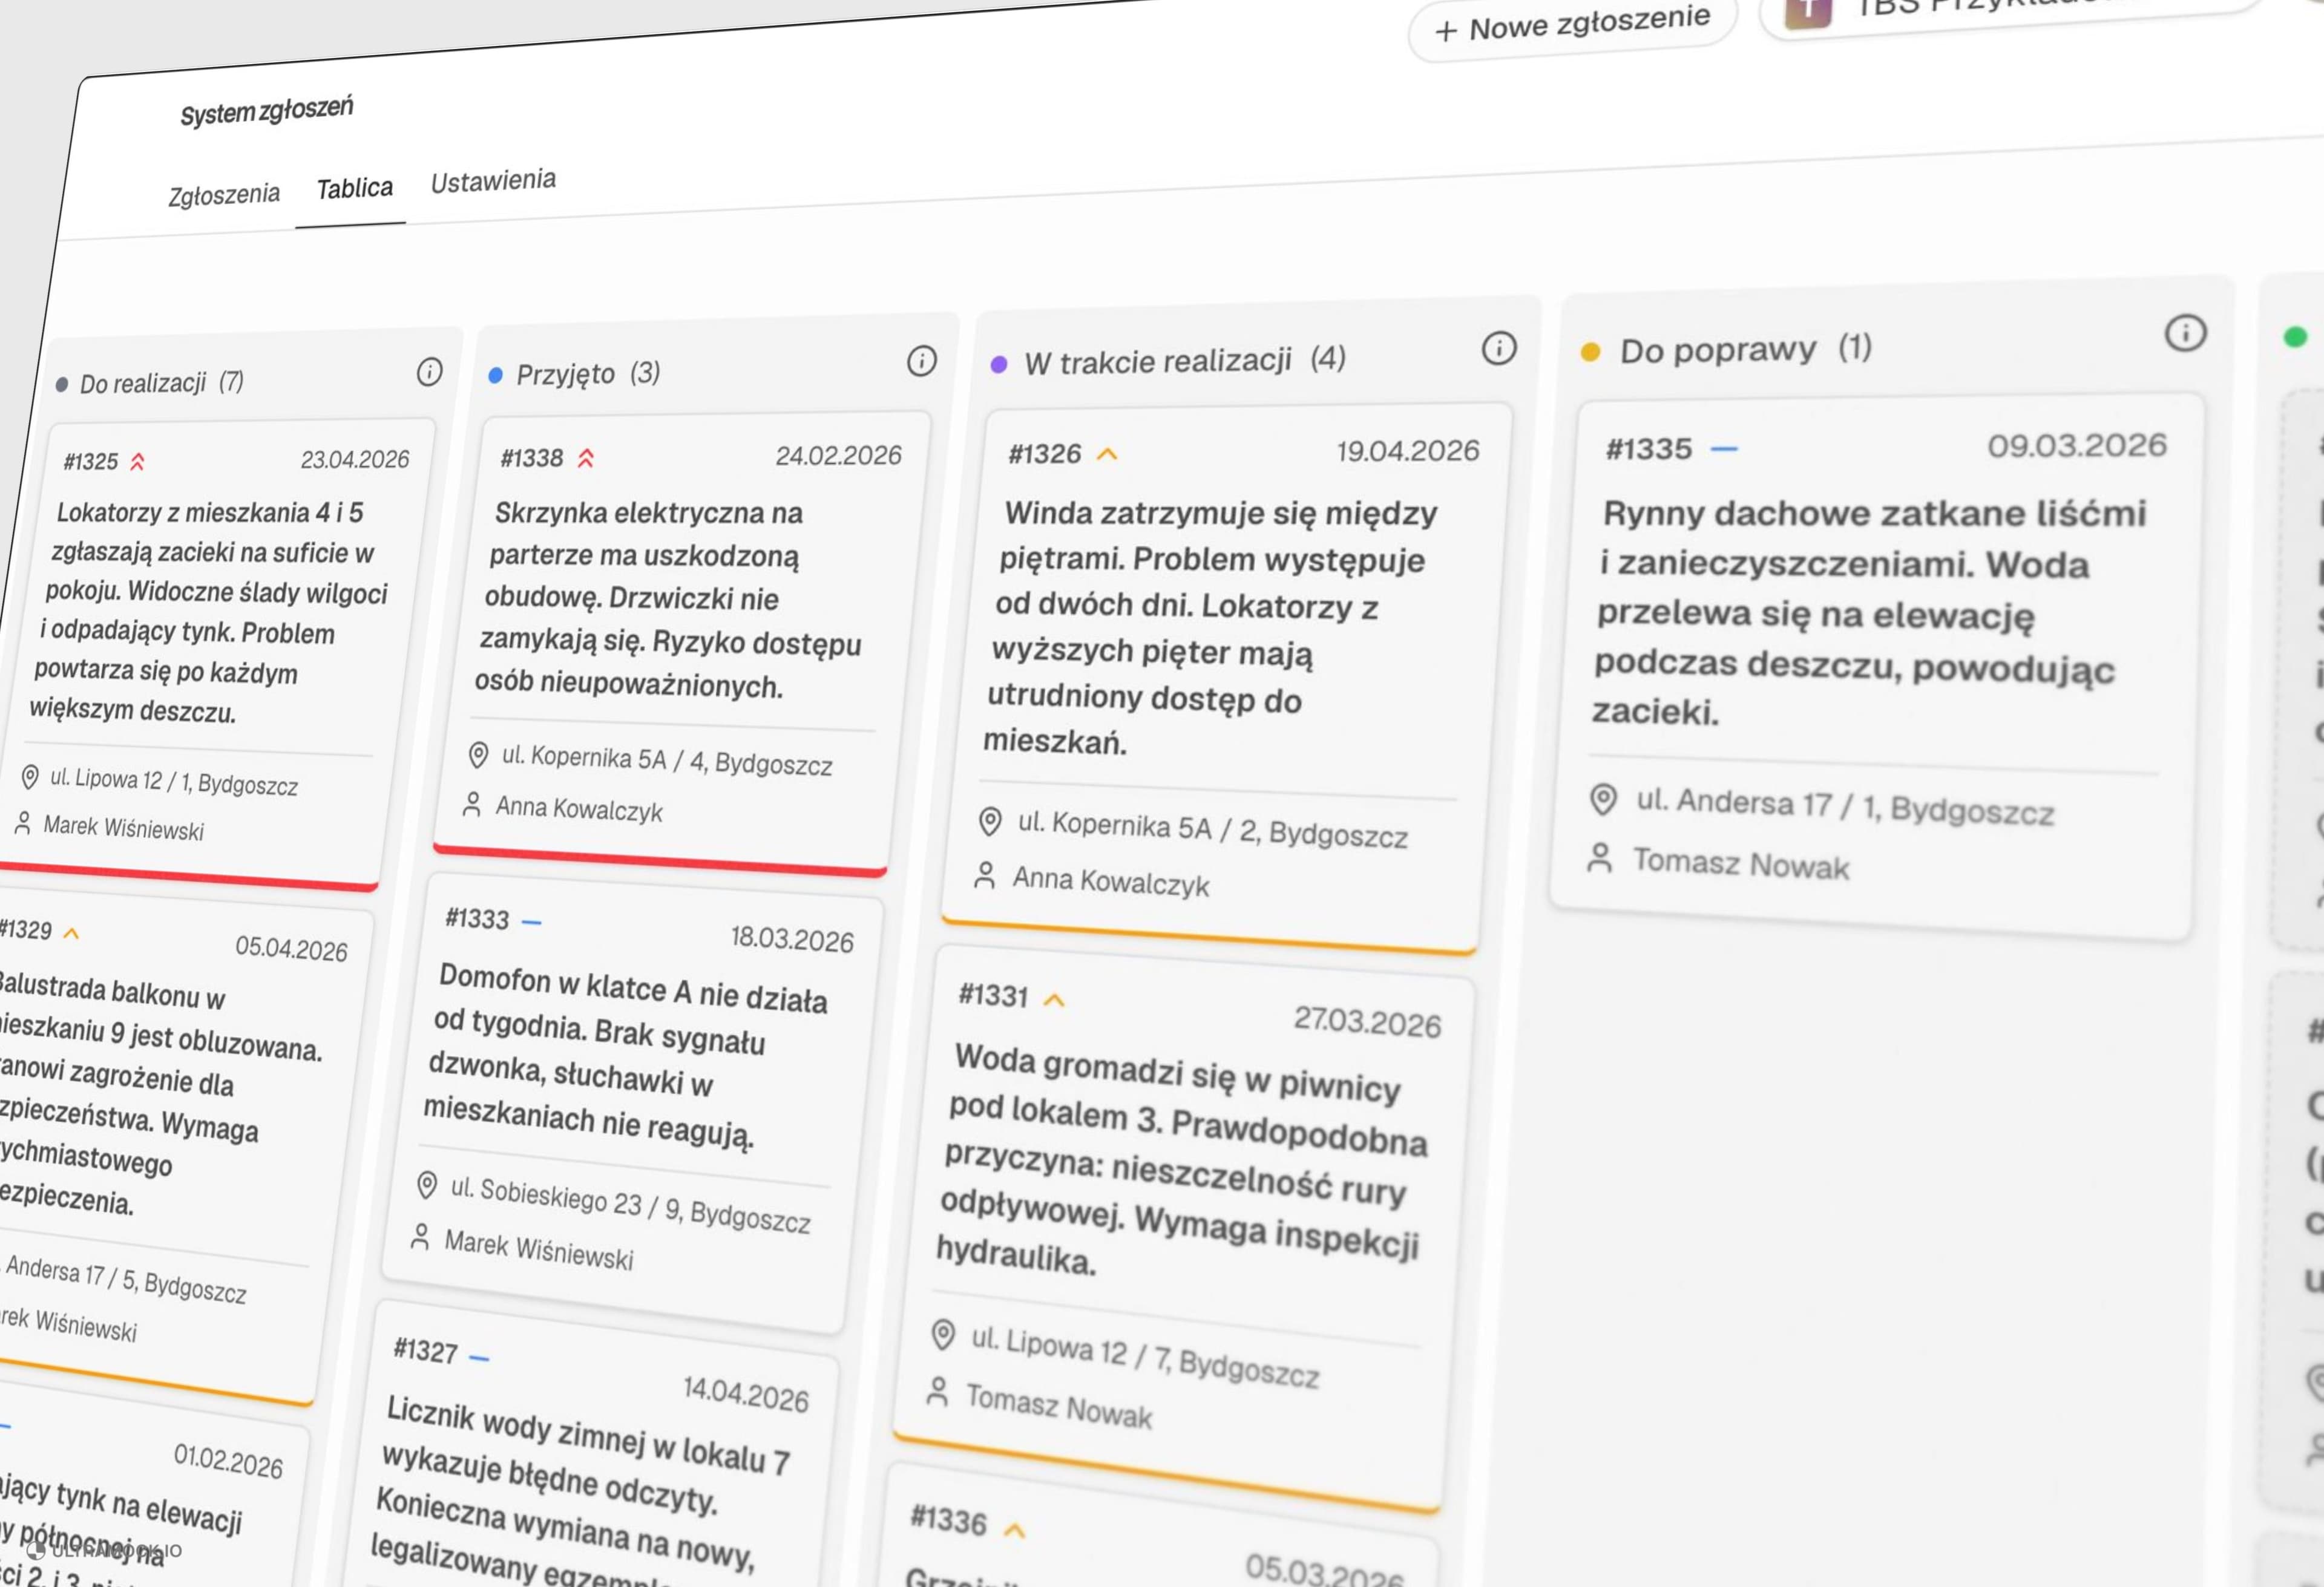Click the person icon beside Marek Wiśniewski on #1325
Image resolution: width=2324 pixels, height=1587 pixels.
(22, 823)
